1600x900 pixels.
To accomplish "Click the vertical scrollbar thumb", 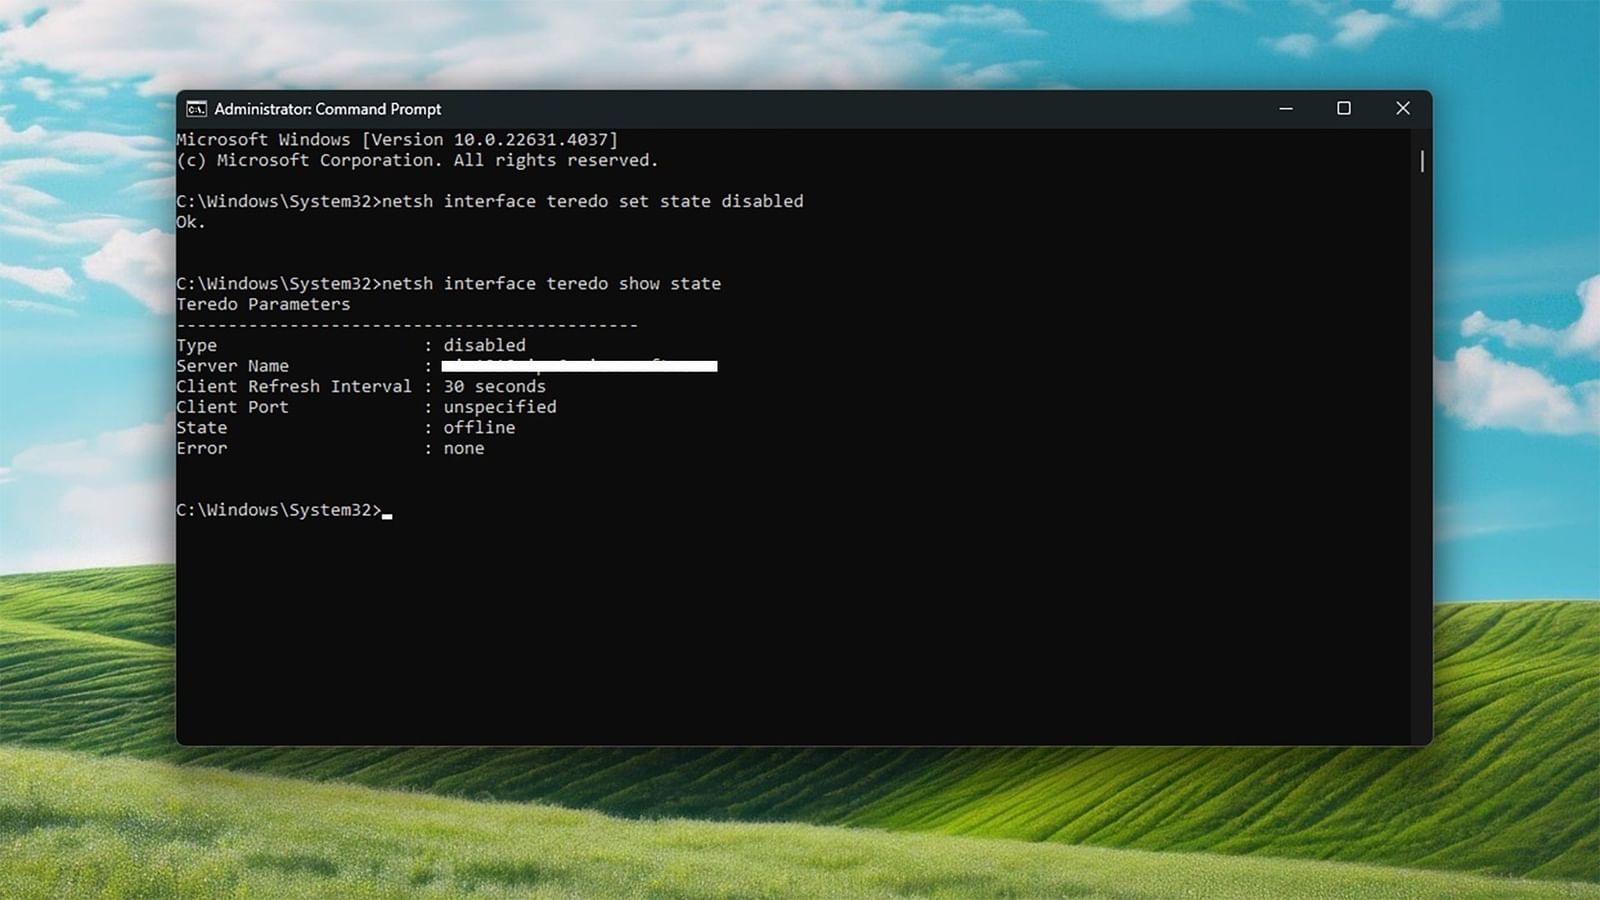I will 1421,161.
